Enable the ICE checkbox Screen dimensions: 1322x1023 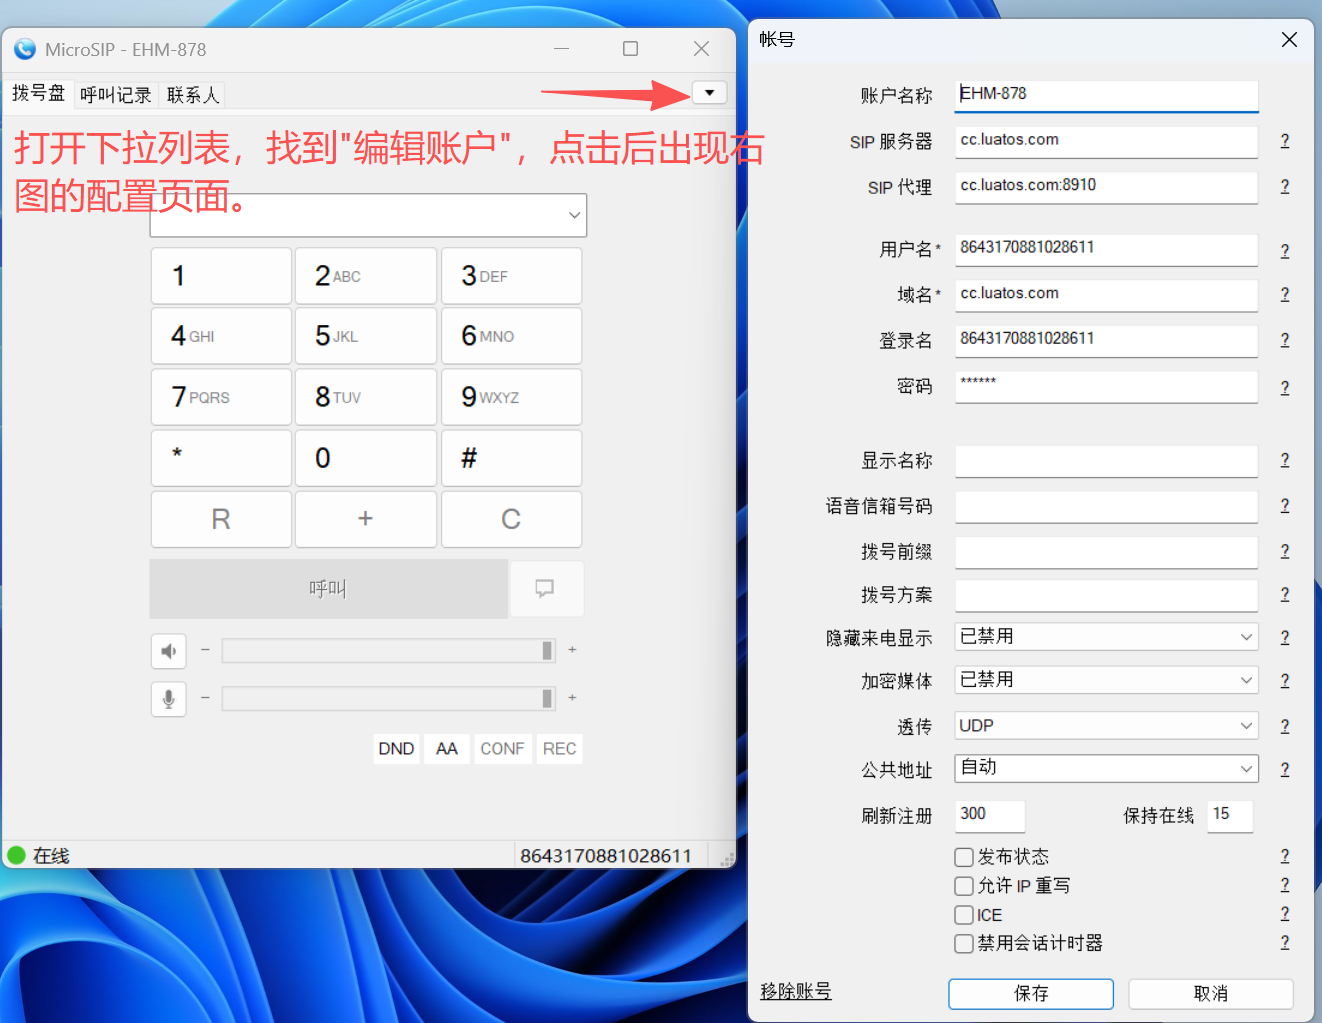[x=964, y=915]
